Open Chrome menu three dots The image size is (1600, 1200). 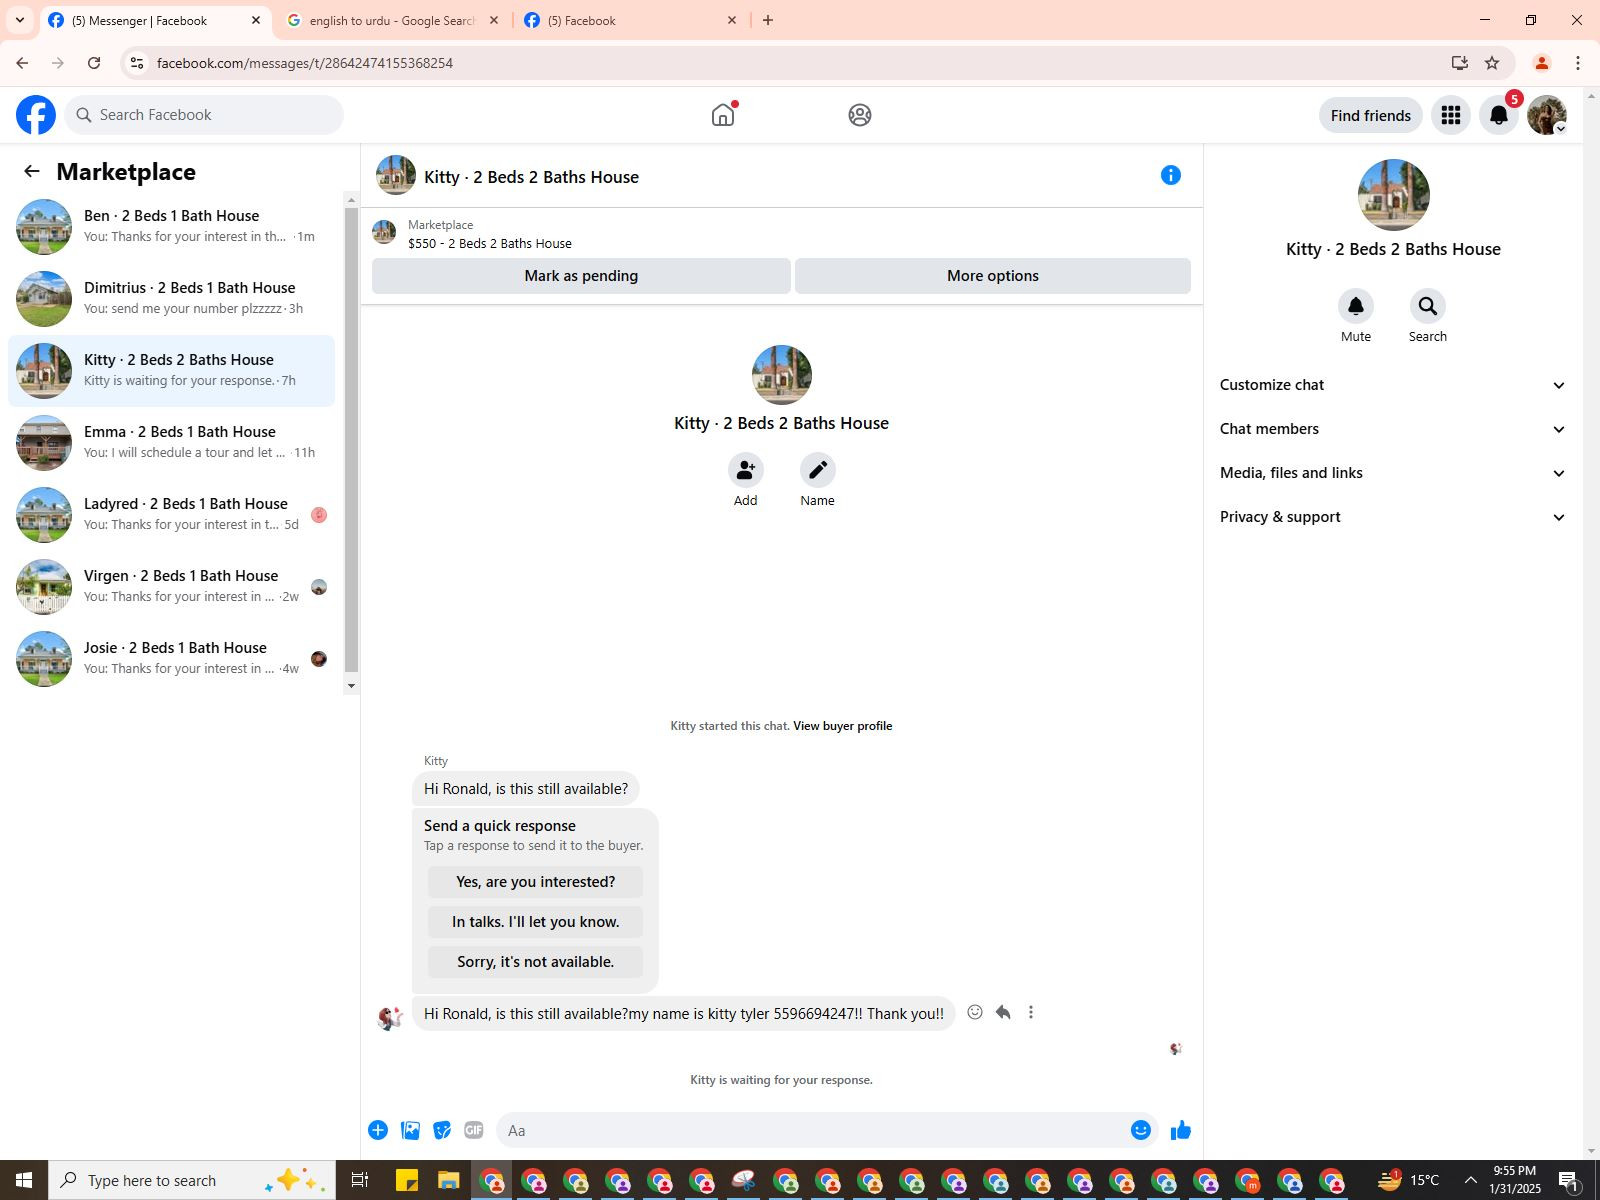[1578, 63]
